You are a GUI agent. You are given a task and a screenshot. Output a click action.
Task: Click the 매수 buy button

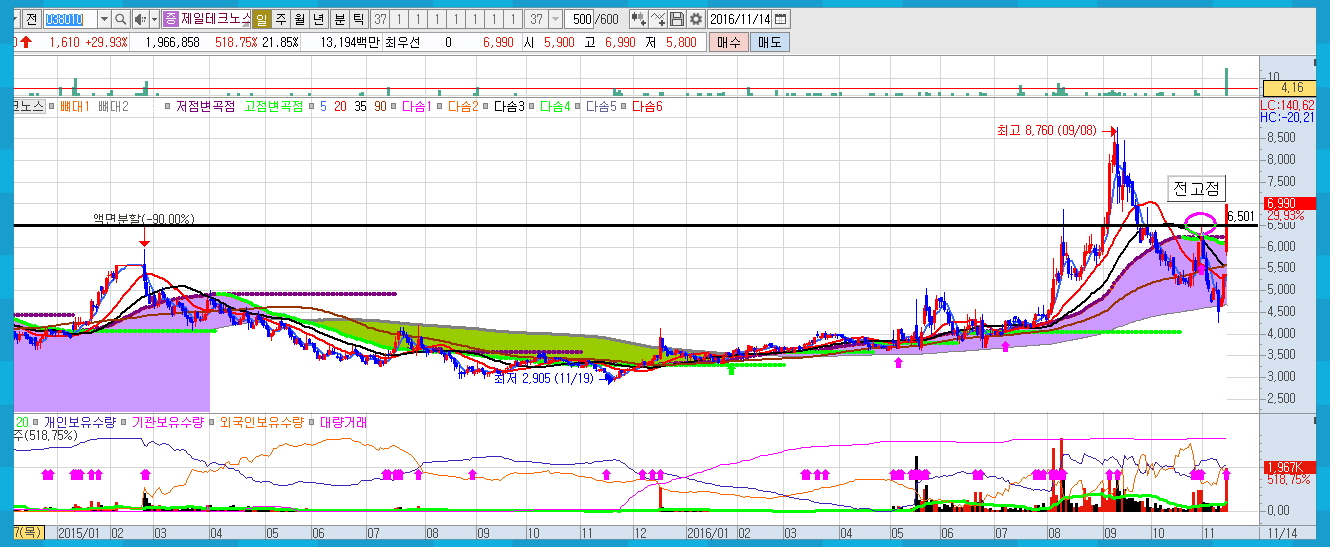point(728,43)
